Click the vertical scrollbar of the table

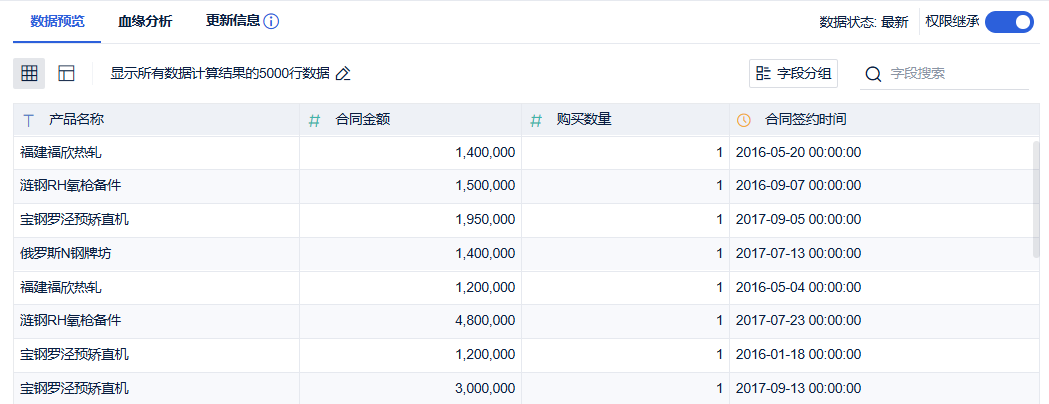[x=1036, y=200]
